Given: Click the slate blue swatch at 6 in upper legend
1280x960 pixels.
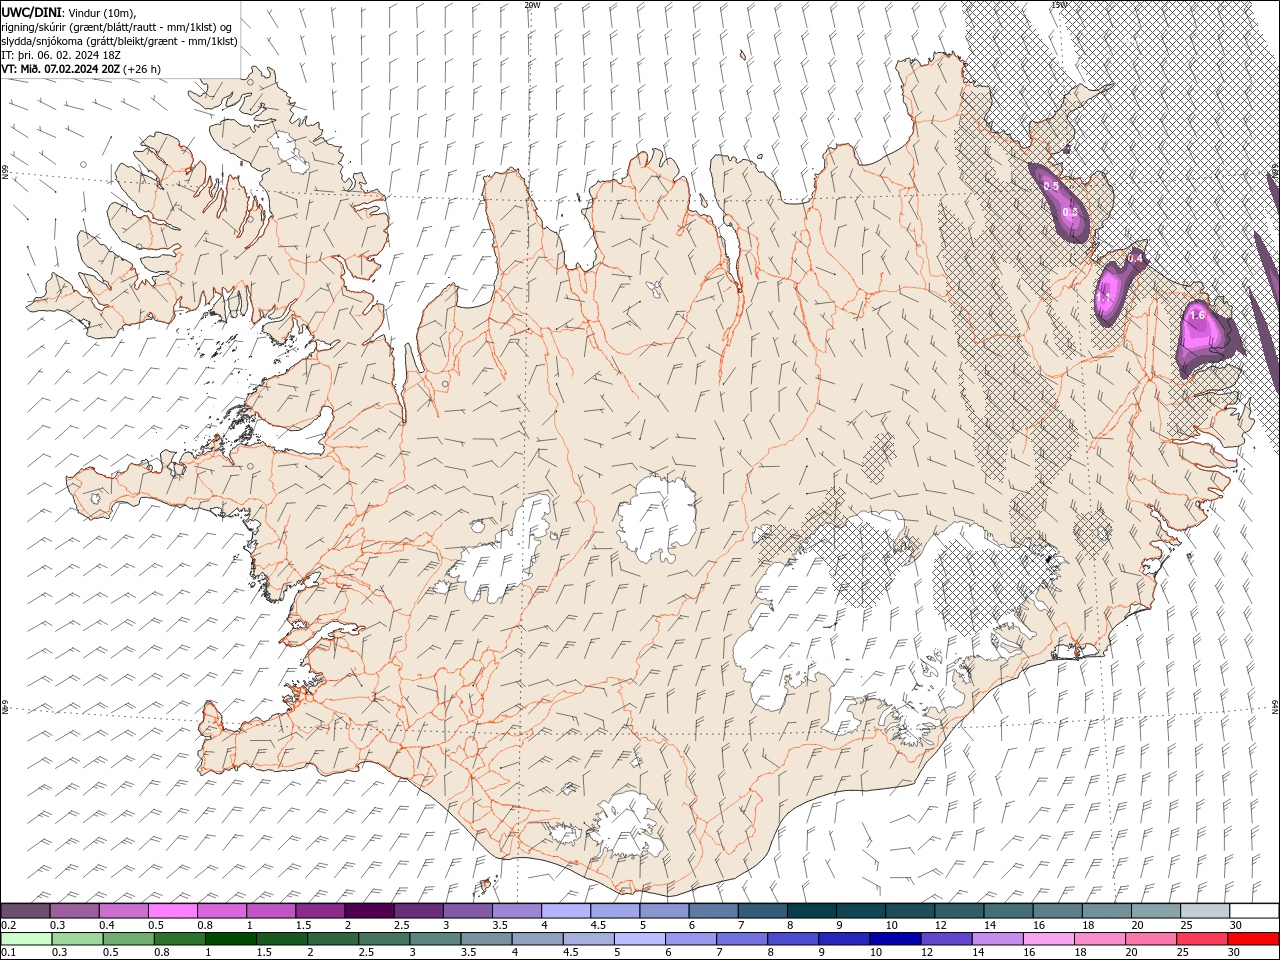Looking at the screenshot, I should [x=714, y=910].
